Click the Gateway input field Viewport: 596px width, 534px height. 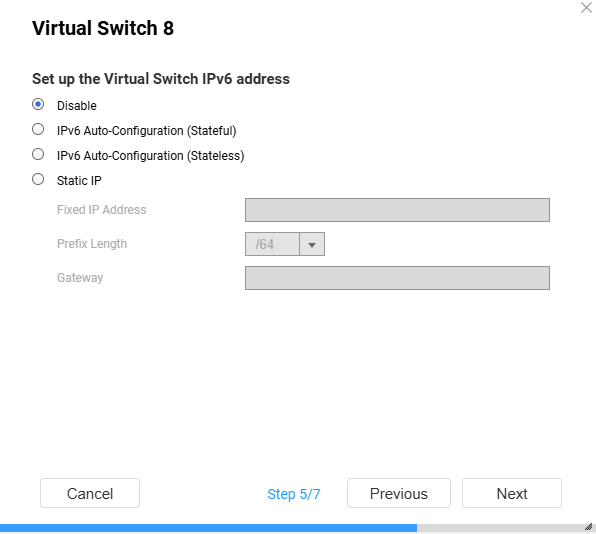click(x=397, y=278)
